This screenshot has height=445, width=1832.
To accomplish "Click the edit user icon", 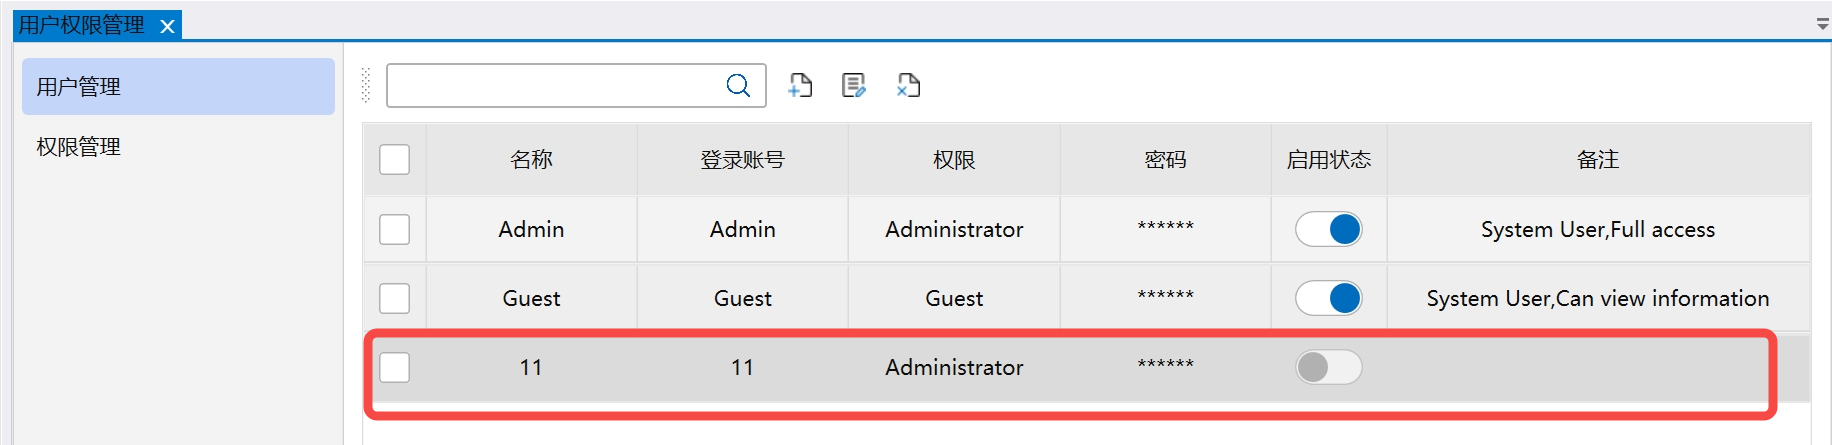I will pyautogui.click(x=853, y=86).
